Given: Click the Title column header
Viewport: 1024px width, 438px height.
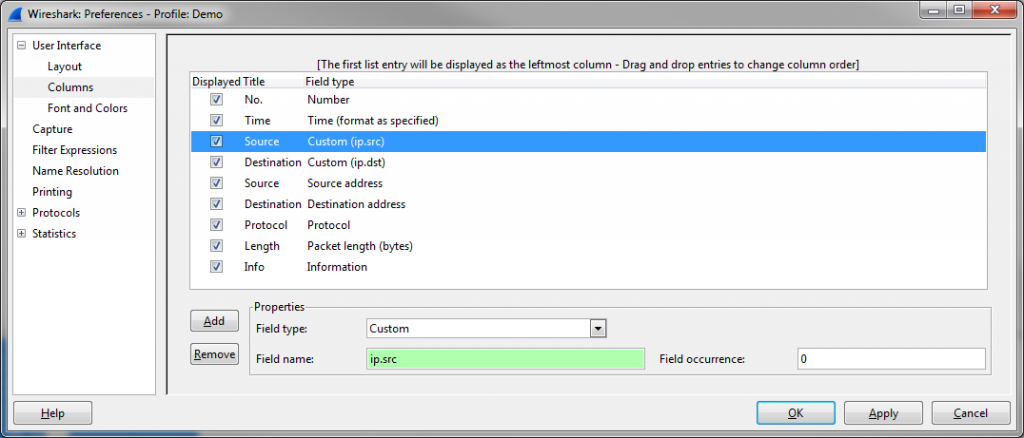Looking at the screenshot, I should (x=254, y=82).
